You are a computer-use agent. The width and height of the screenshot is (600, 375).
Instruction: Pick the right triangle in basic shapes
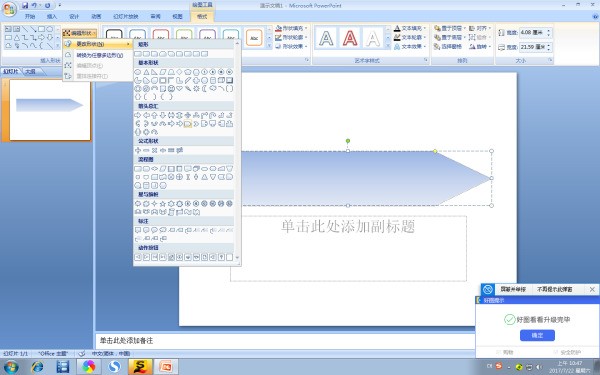tap(155, 72)
